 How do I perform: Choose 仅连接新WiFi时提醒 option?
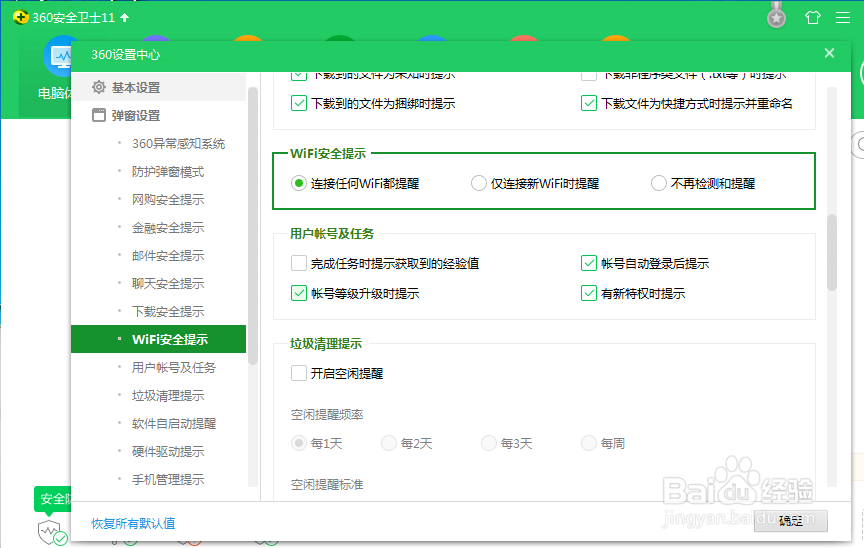point(479,183)
